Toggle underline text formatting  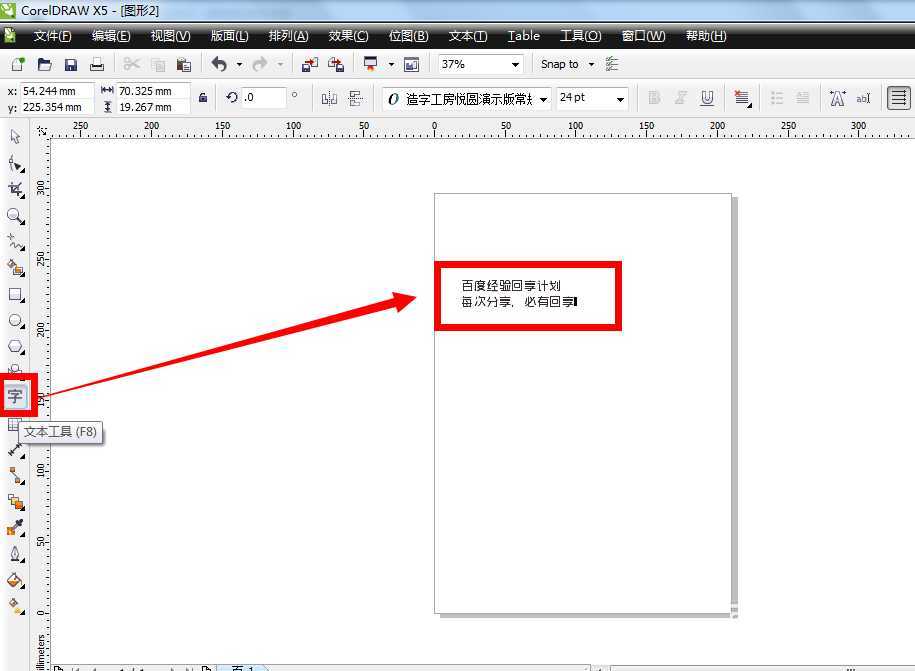pyautogui.click(x=707, y=98)
